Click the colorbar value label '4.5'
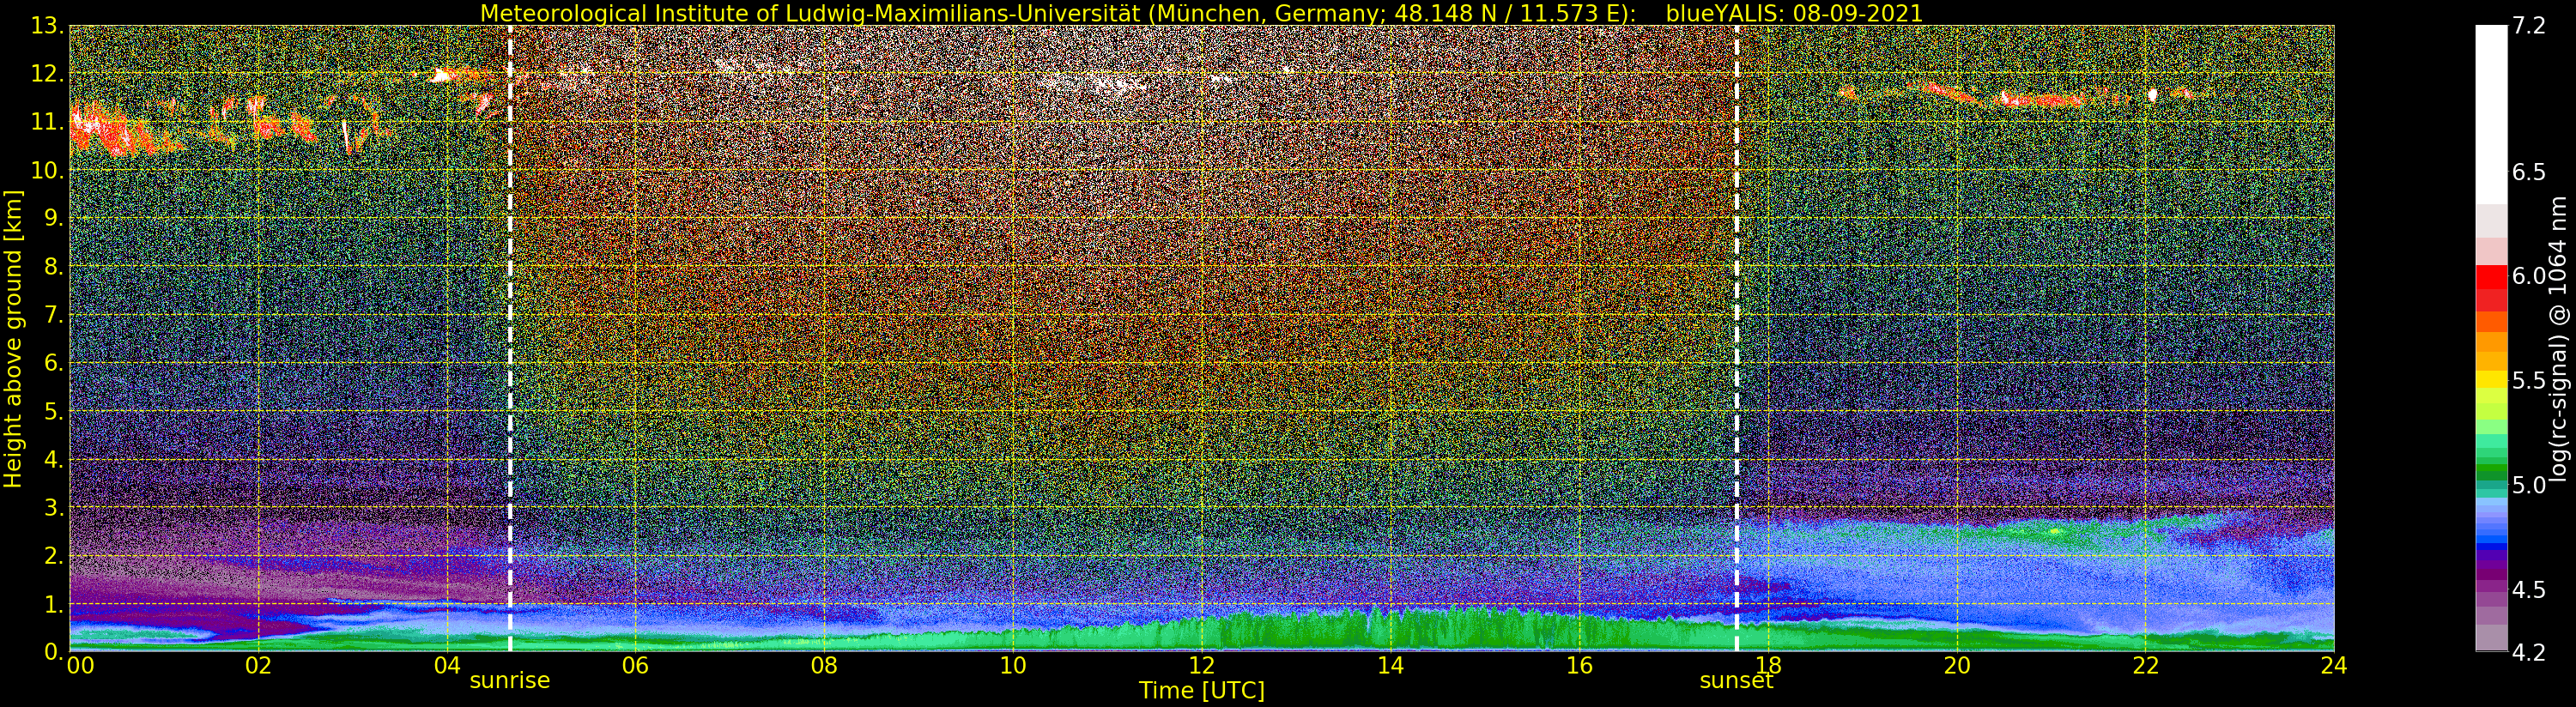2576x707 pixels. pyautogui.click(x=2529, y=589)
